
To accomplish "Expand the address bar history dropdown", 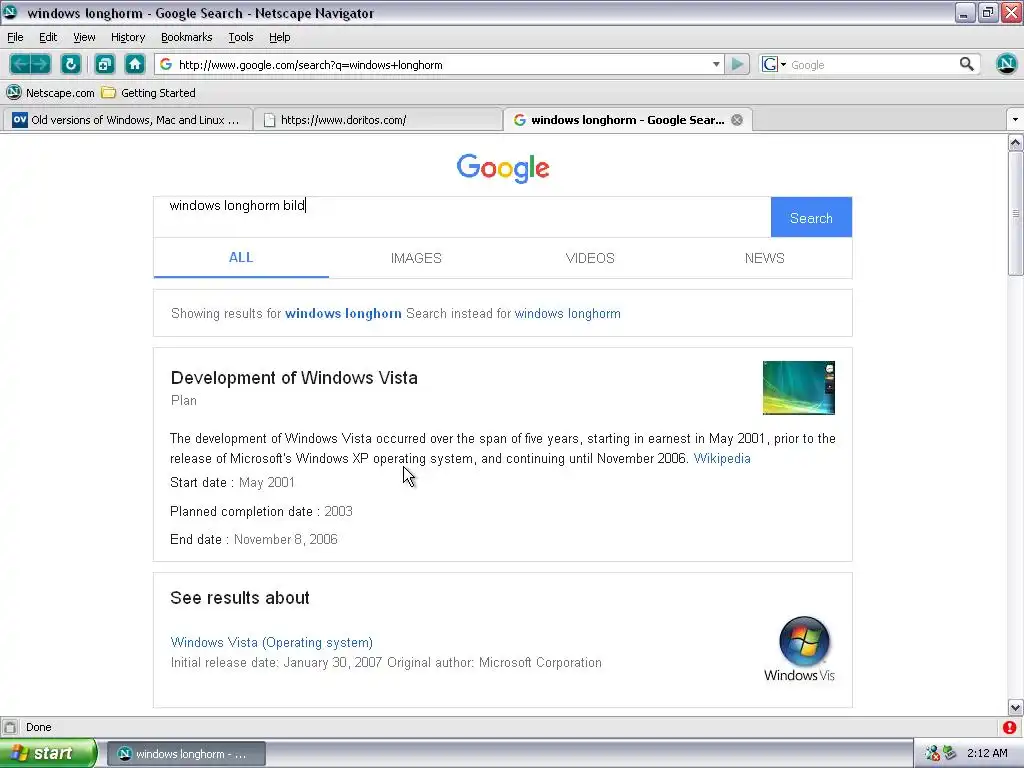I will point(716,64).
